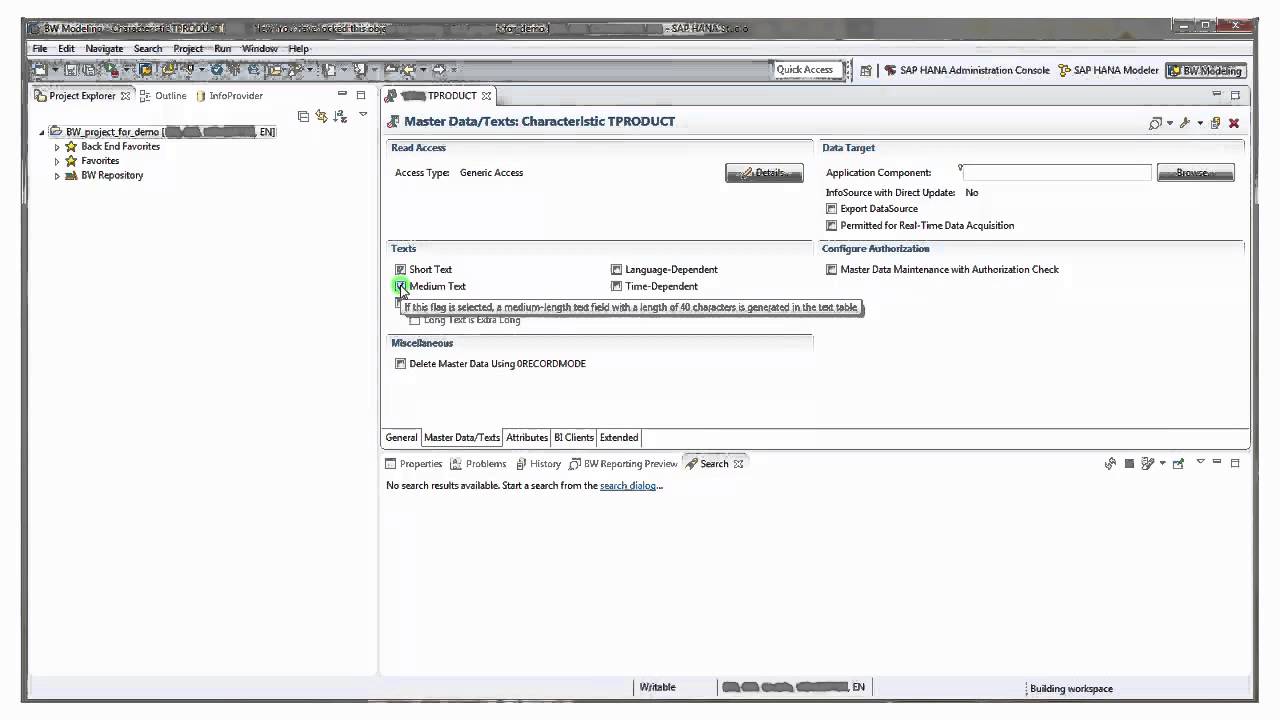
Task: Click the stop square icon in Search view
Action: tap(1129, 464)
